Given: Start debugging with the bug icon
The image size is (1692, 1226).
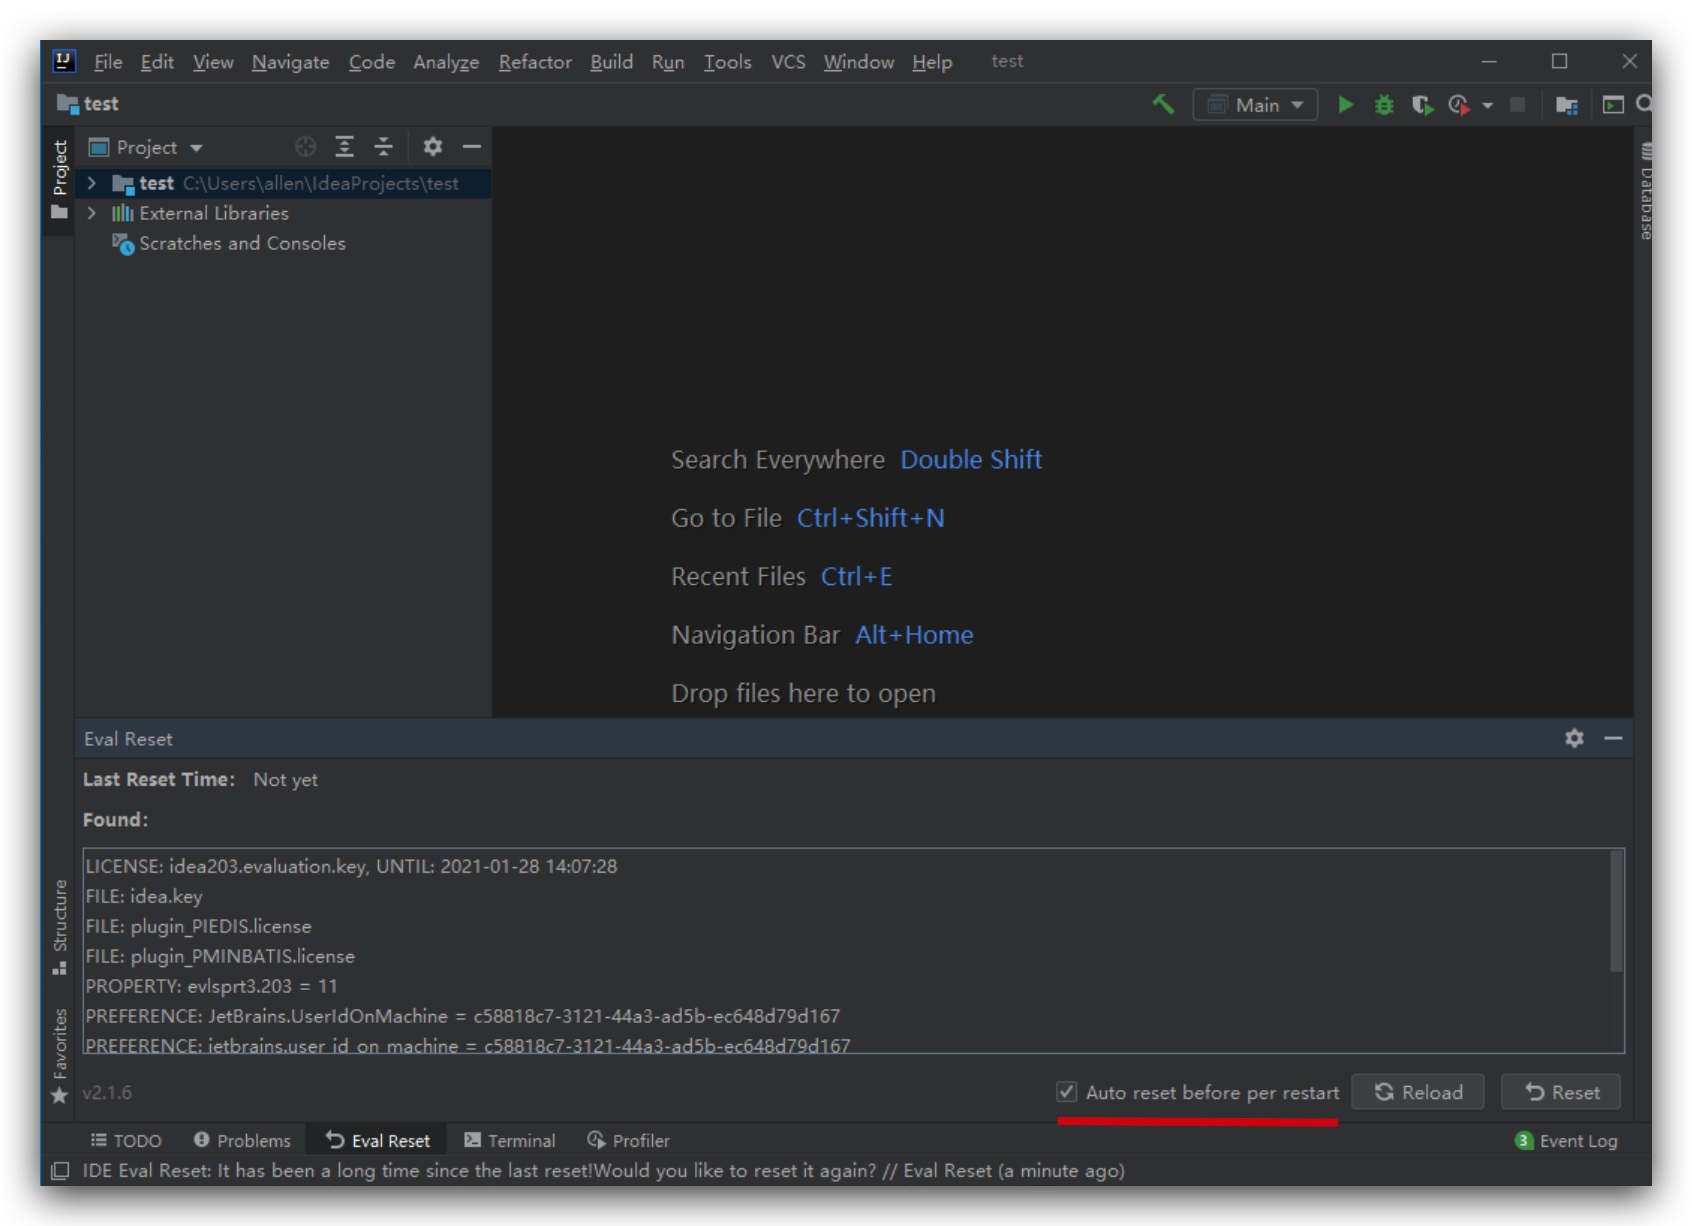Looking at the screenshot, I should 1384,104.
